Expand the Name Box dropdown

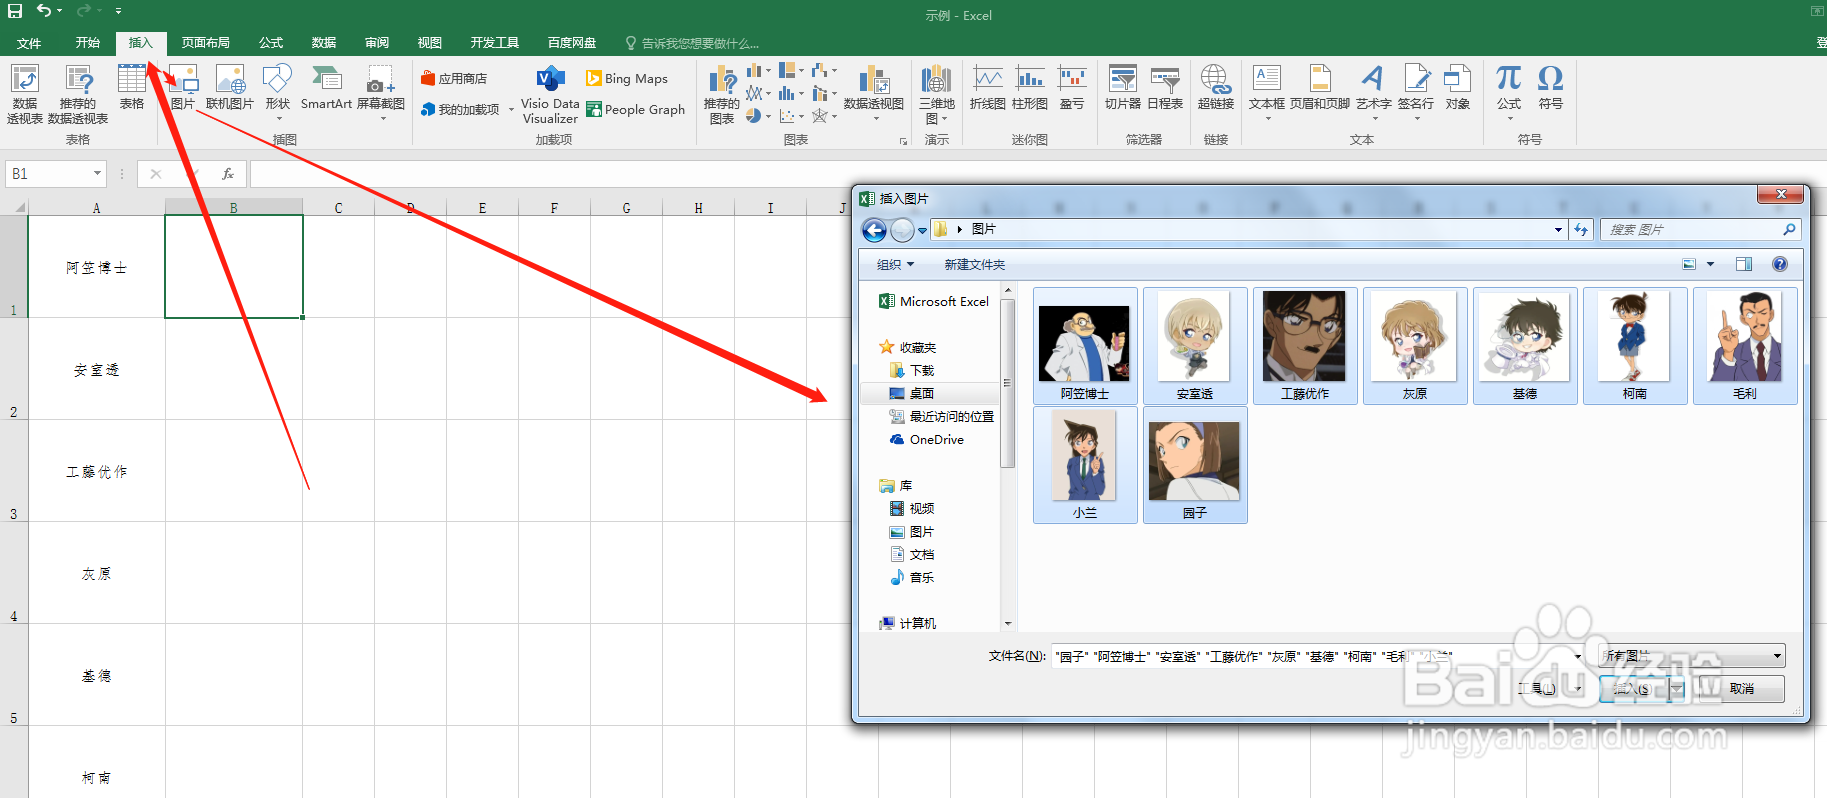coord(97,174)
